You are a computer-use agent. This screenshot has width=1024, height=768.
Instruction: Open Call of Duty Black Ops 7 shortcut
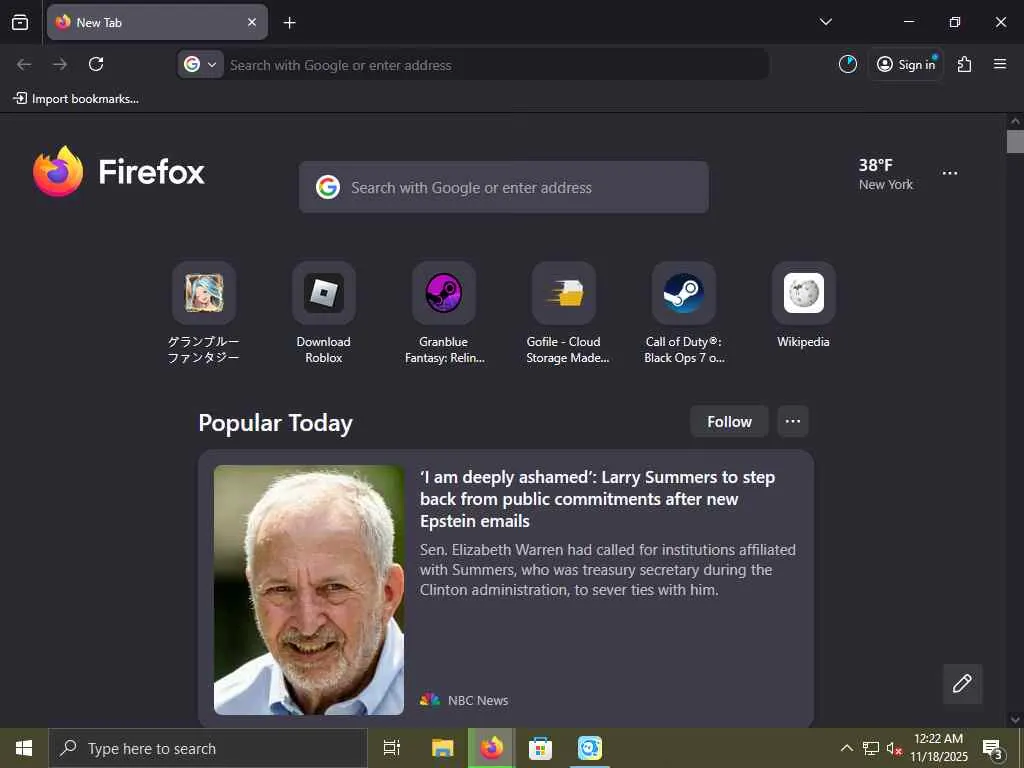(x=684, y=313)
